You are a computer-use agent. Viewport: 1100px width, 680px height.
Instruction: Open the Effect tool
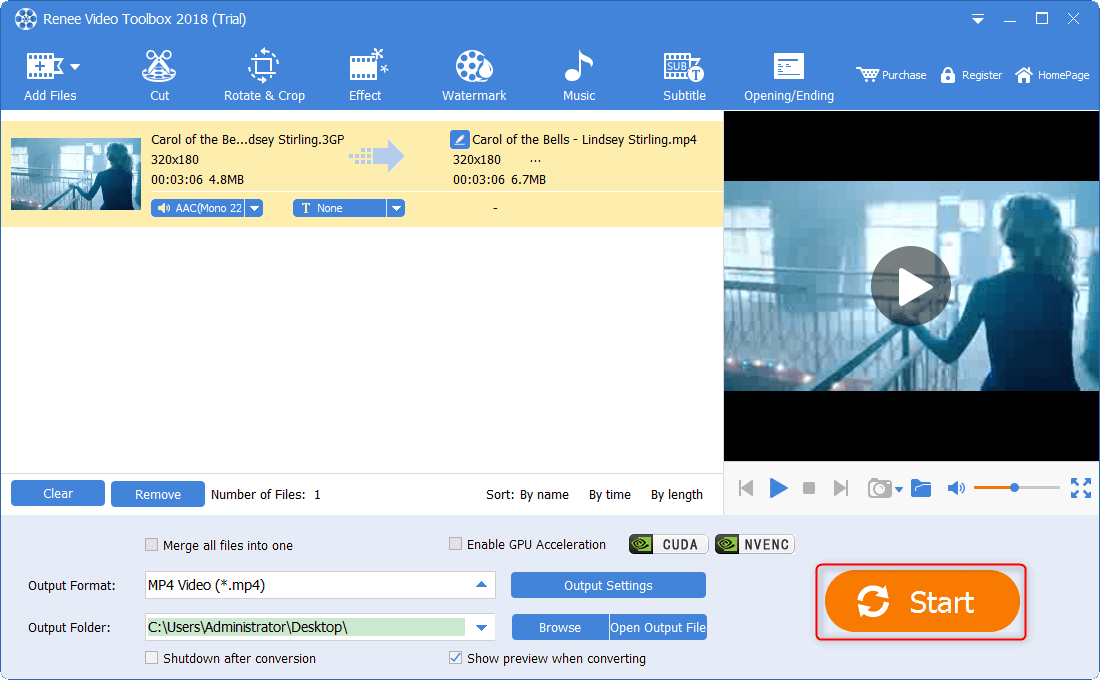tap(365, 76)
